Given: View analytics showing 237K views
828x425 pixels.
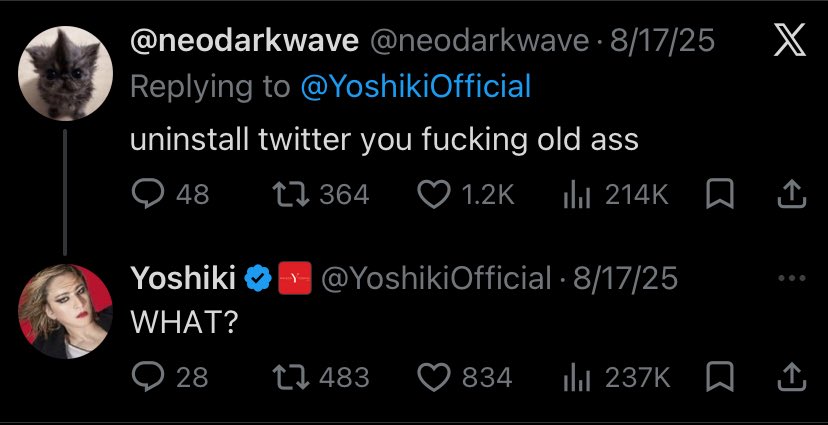Looking at the screenshot, I should pyautogui.click(x=616, y=377).
